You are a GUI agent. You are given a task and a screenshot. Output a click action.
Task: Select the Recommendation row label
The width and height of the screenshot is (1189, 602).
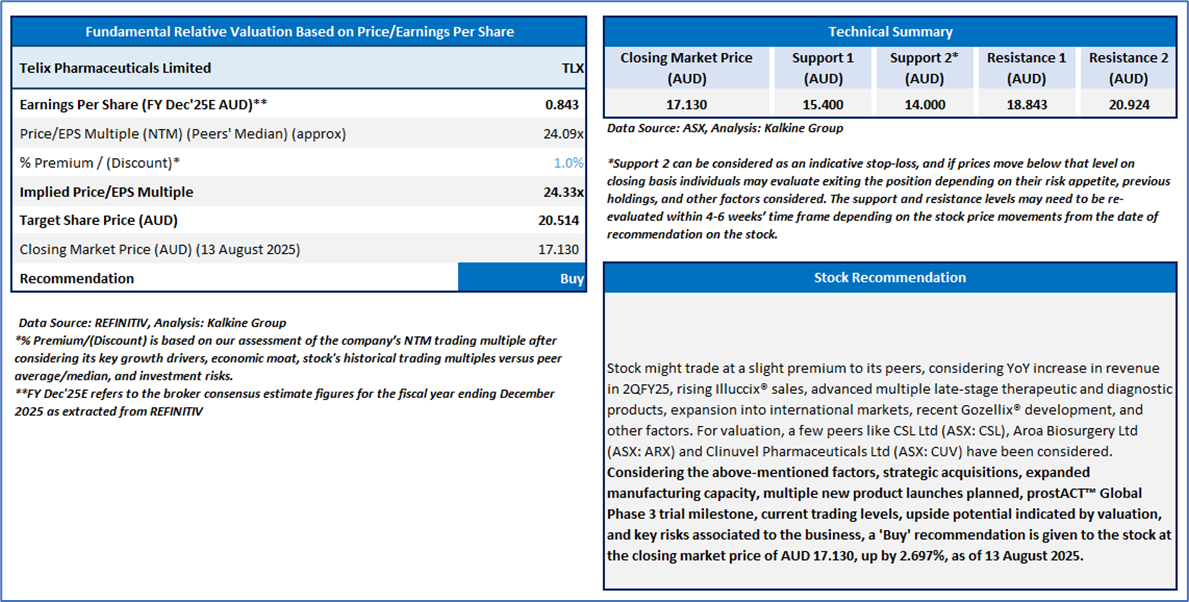[77, 278]
